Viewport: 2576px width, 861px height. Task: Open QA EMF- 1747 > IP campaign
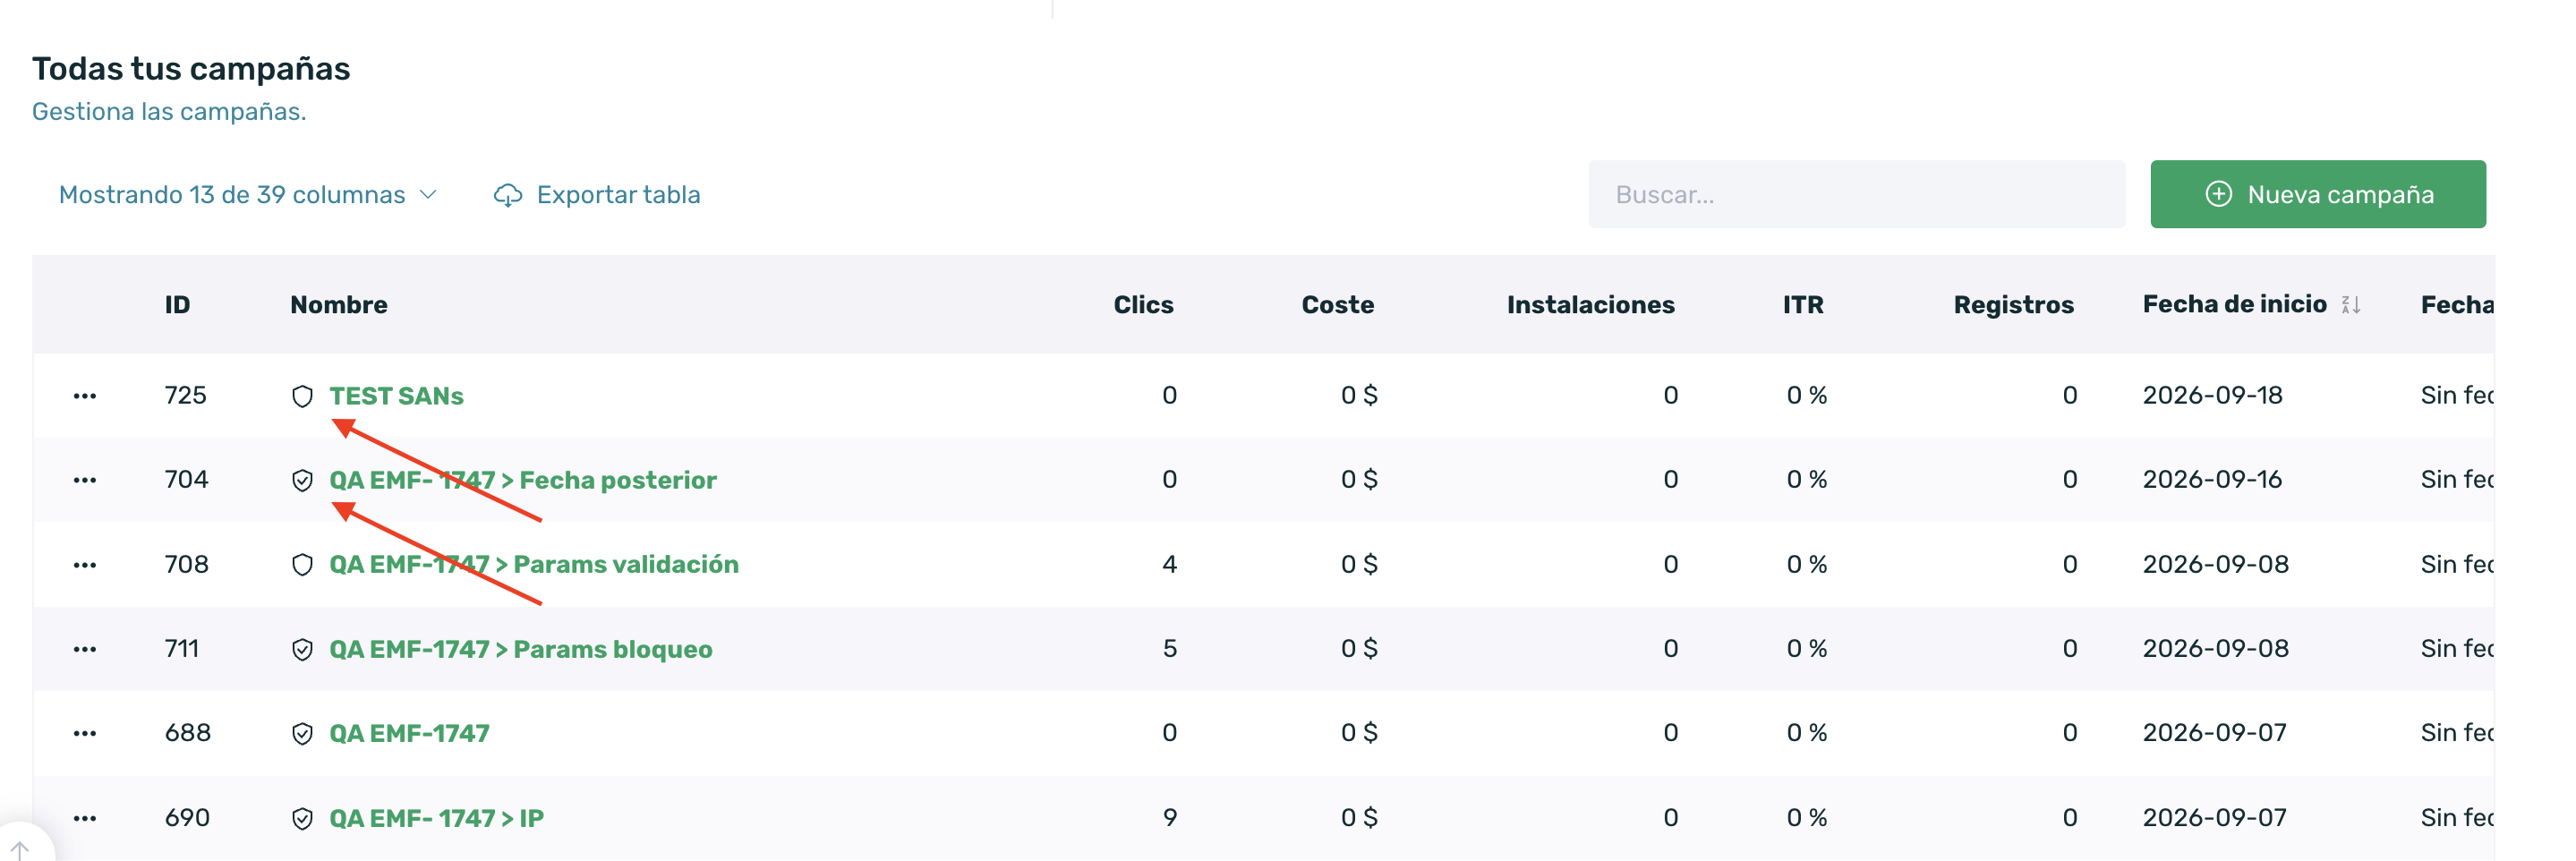(x=436, y=818)
